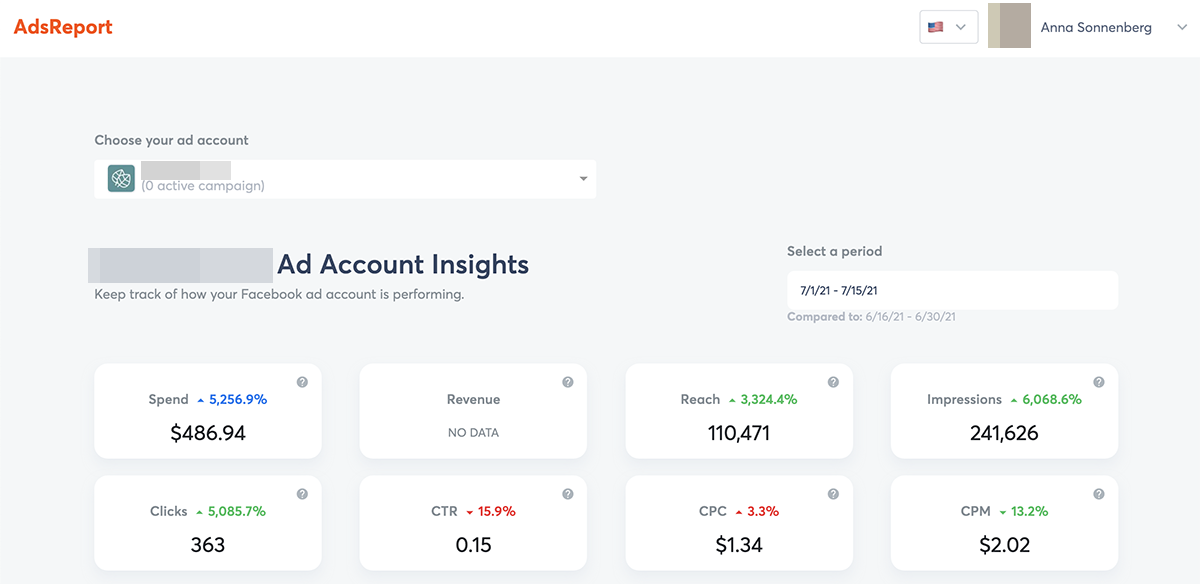Select the Impressions metric card
The height and width of the screenshot is (584, 1200).
click(x=1004, y=411)
